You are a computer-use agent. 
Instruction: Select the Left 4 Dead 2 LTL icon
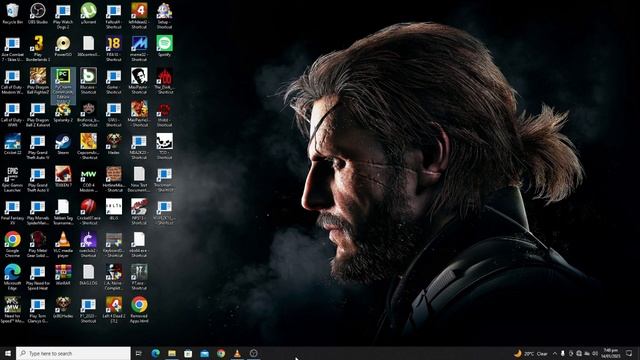coord(114,310)
